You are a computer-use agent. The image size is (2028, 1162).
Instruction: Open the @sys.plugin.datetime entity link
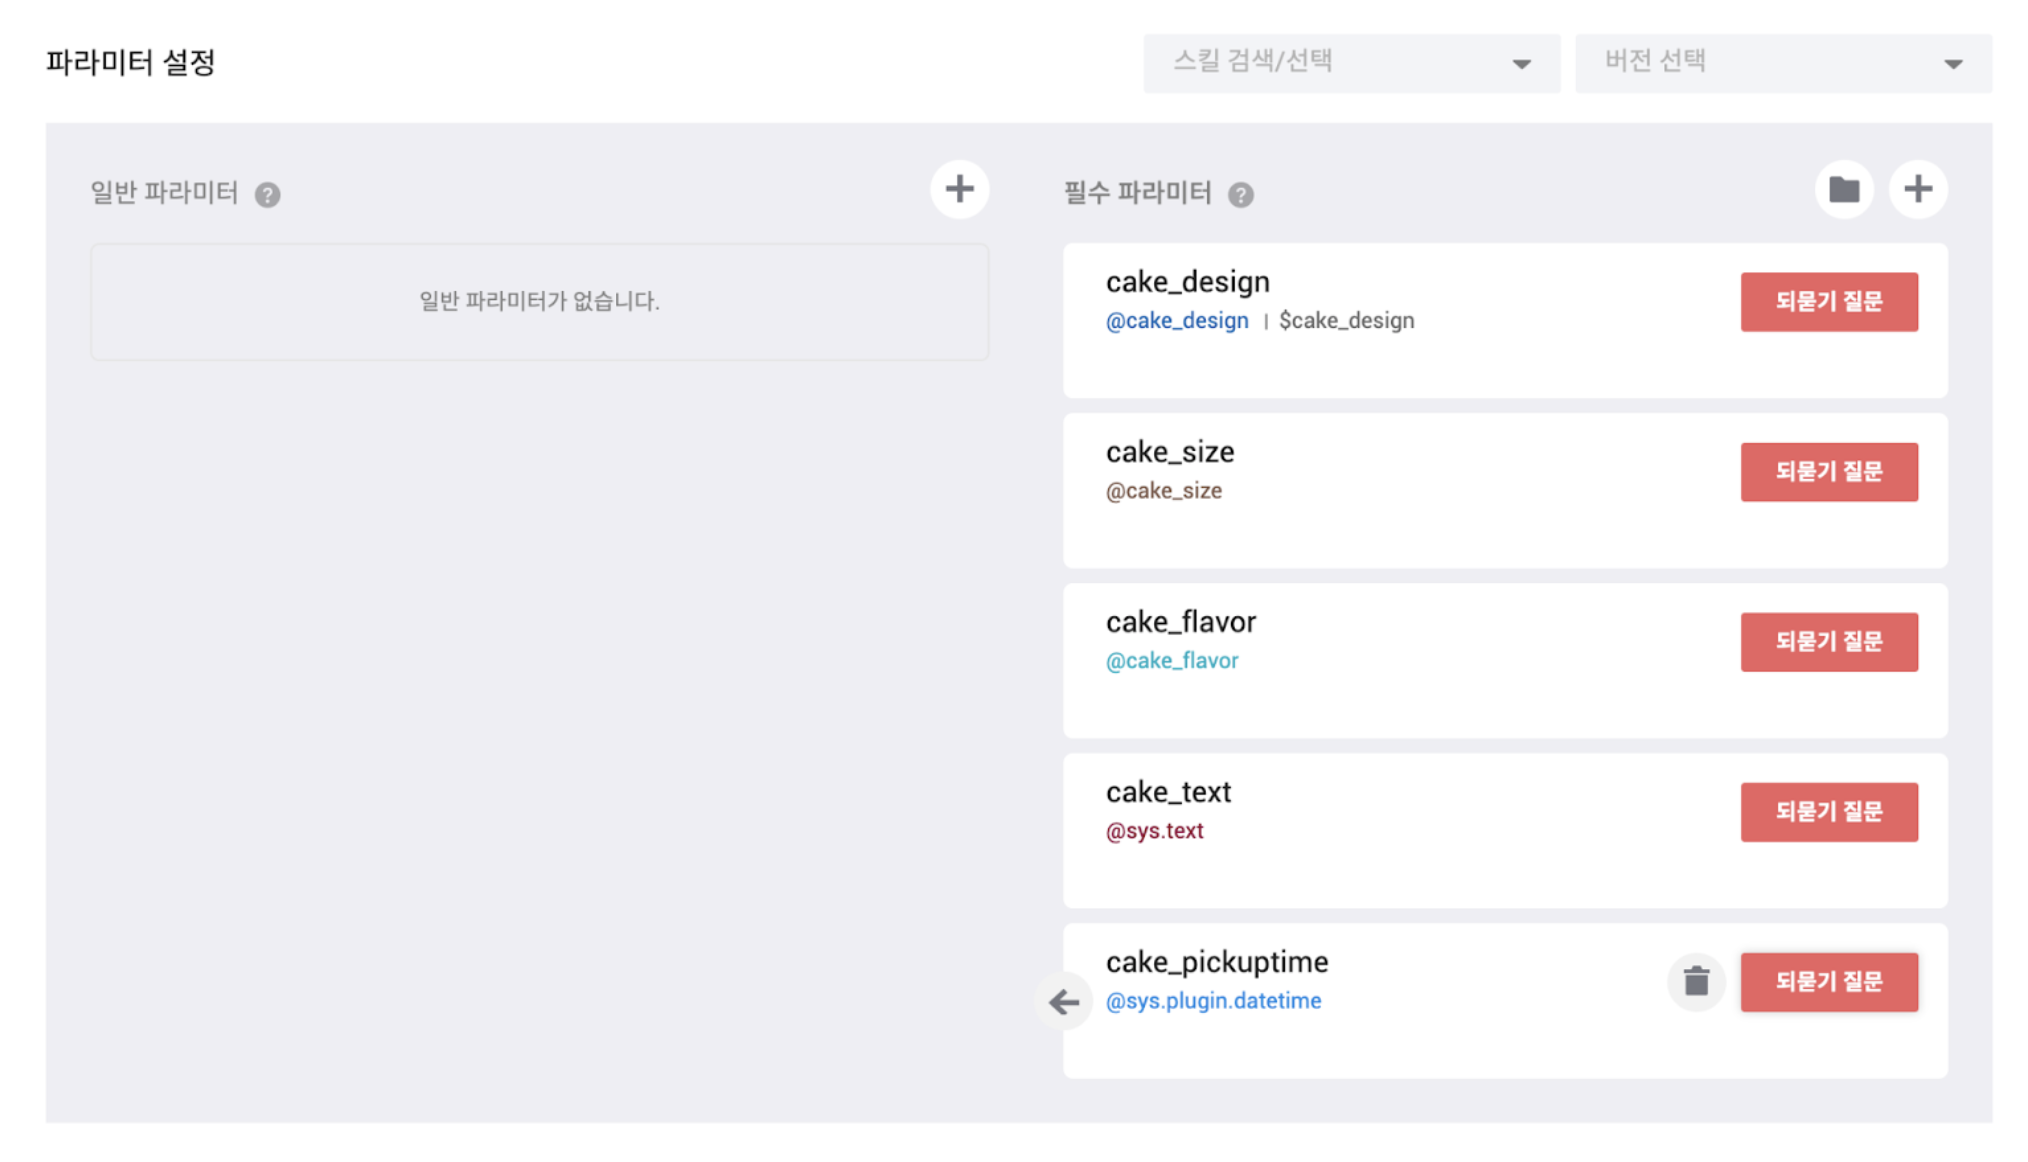click(x=1212, y=1001)
